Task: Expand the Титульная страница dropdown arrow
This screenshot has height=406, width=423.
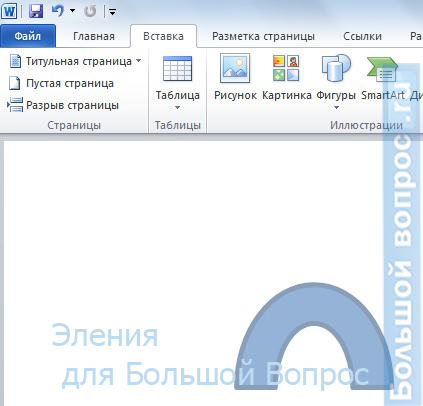Action: [x=138, y=61]
